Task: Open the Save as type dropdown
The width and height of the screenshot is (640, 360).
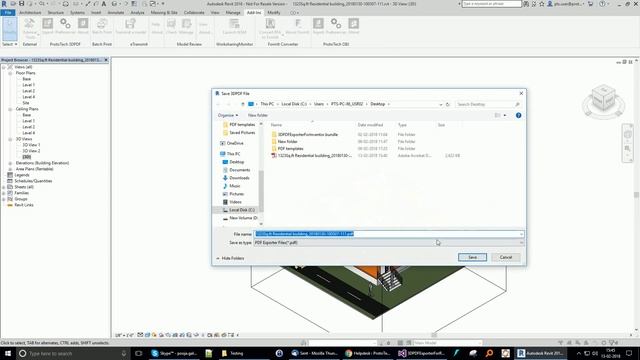Action: coord(389,243)
